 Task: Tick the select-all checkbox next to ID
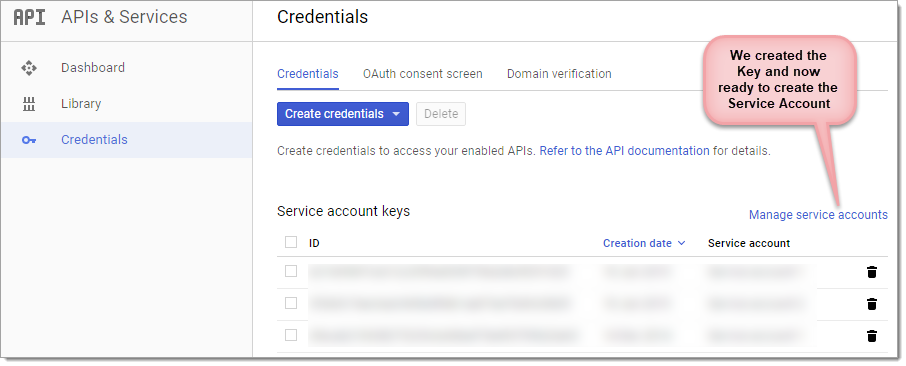[291, 242]
